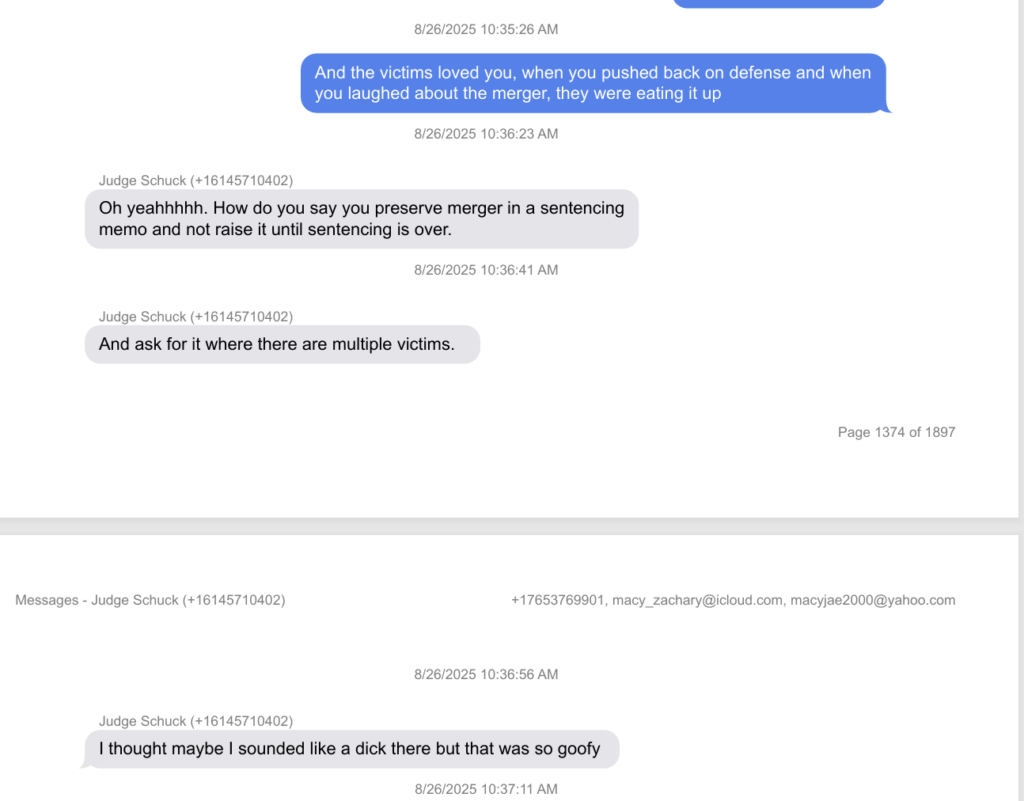The height and width of the screenshot is (801, 1024).
Task: Click the macyjae2000@yahoo.com email address
Action: click(x=872, y=601)
